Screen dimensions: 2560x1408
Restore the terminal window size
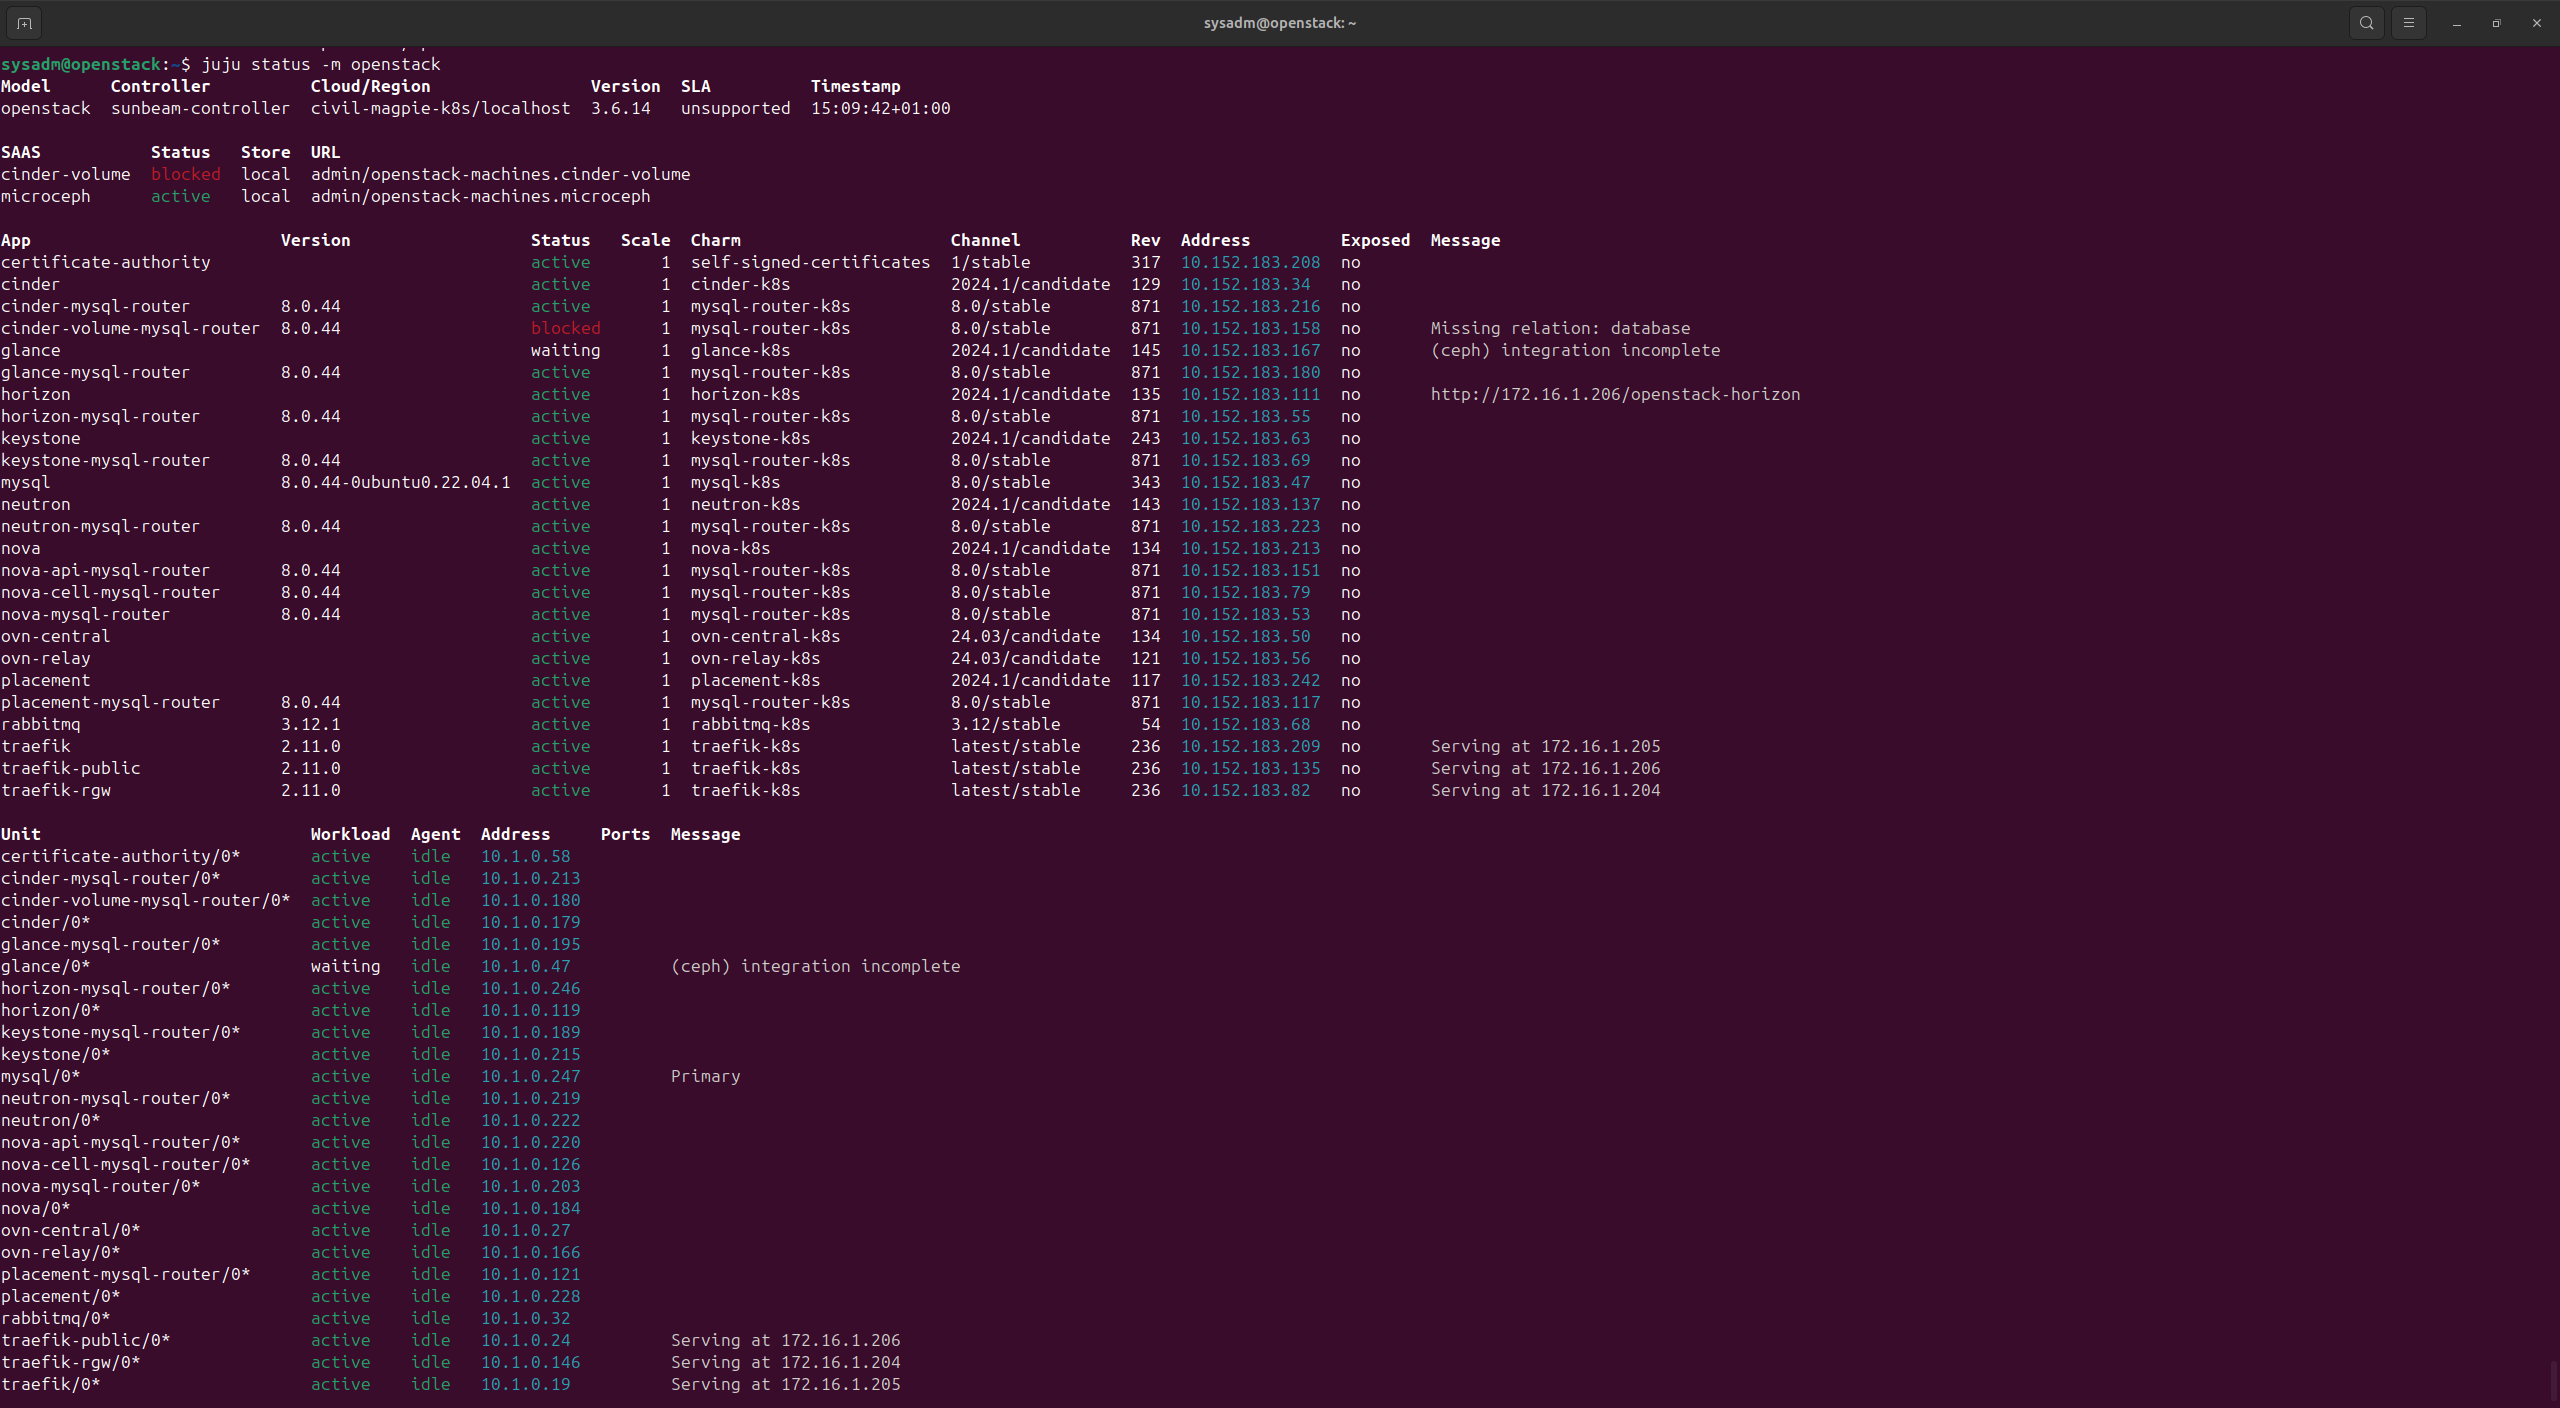tap(2497, 23)
